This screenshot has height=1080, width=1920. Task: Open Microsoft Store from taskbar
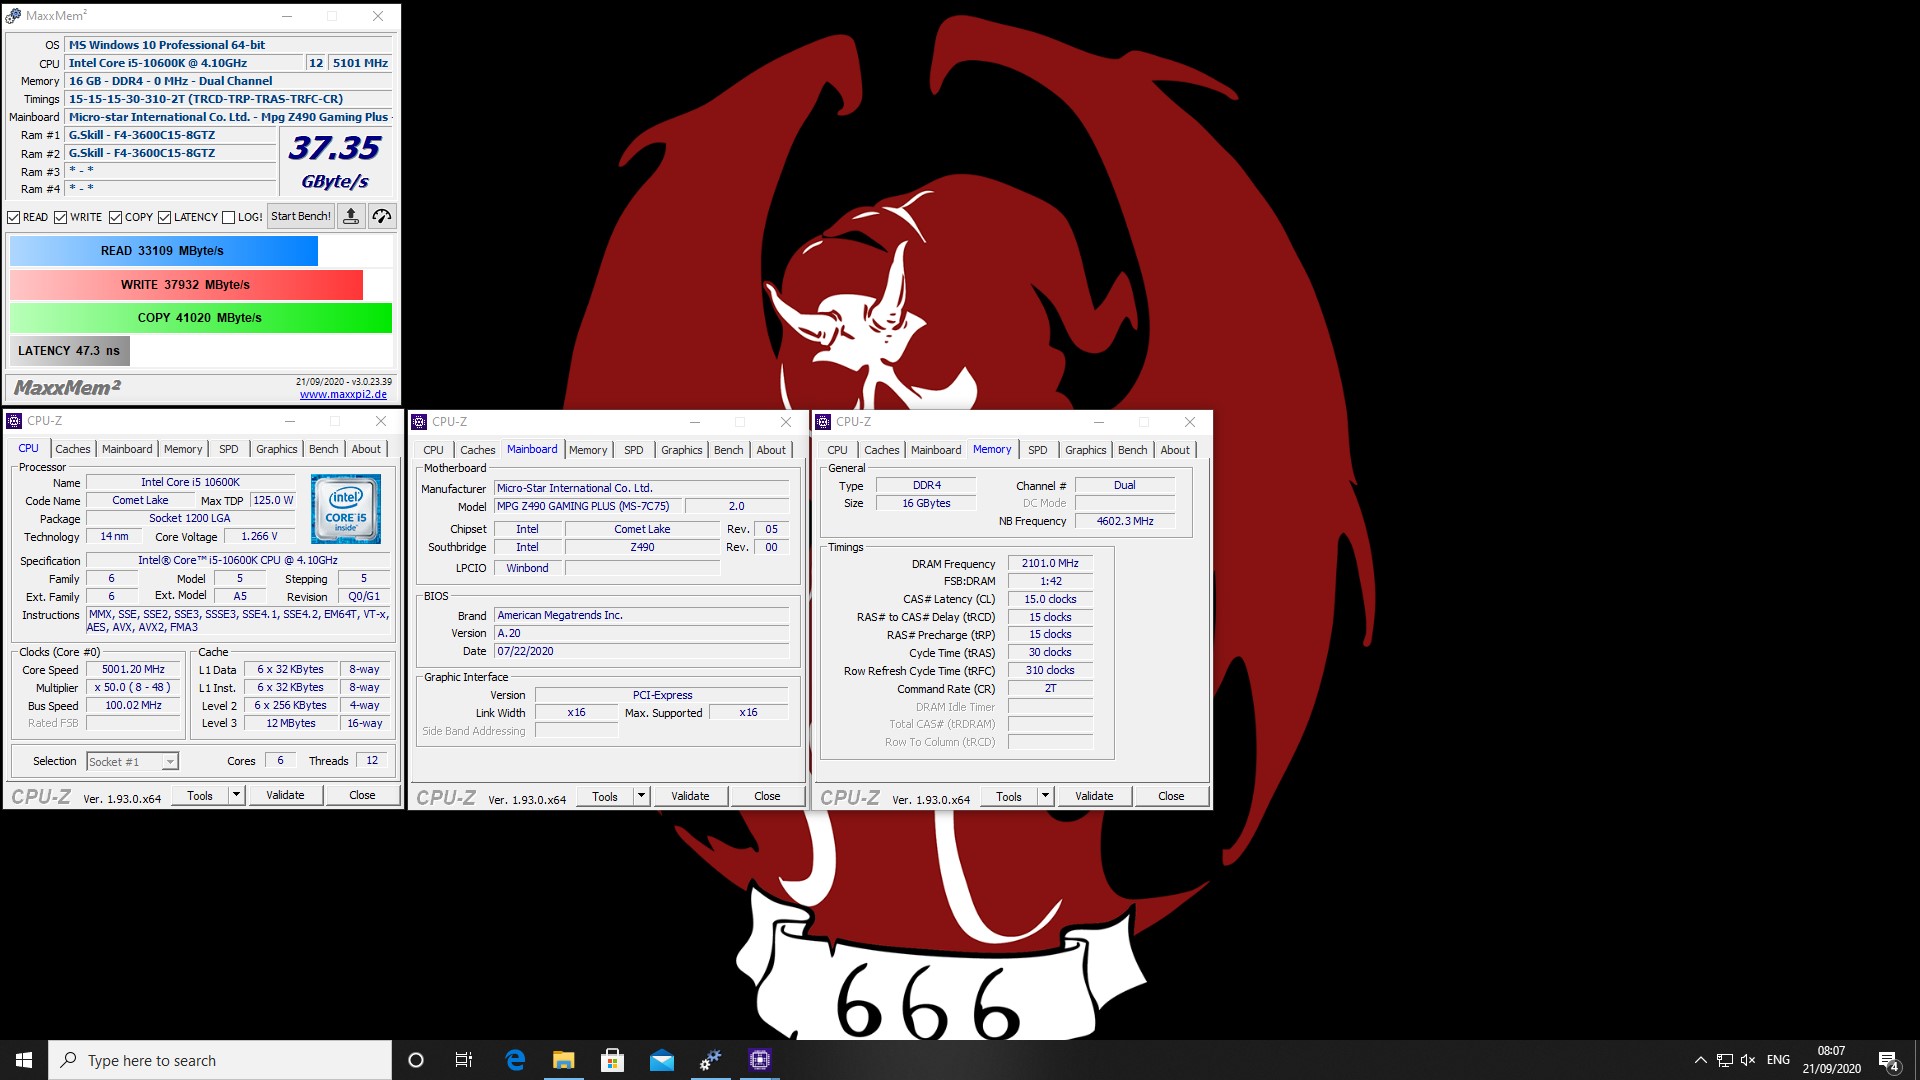coord(613,1060)
